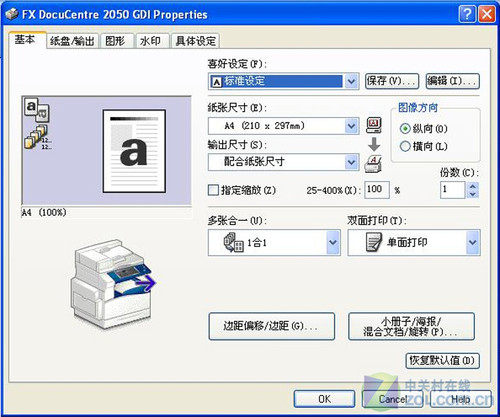
Task: Click the 单面打印 page icon
Action: tap(374, 242)
